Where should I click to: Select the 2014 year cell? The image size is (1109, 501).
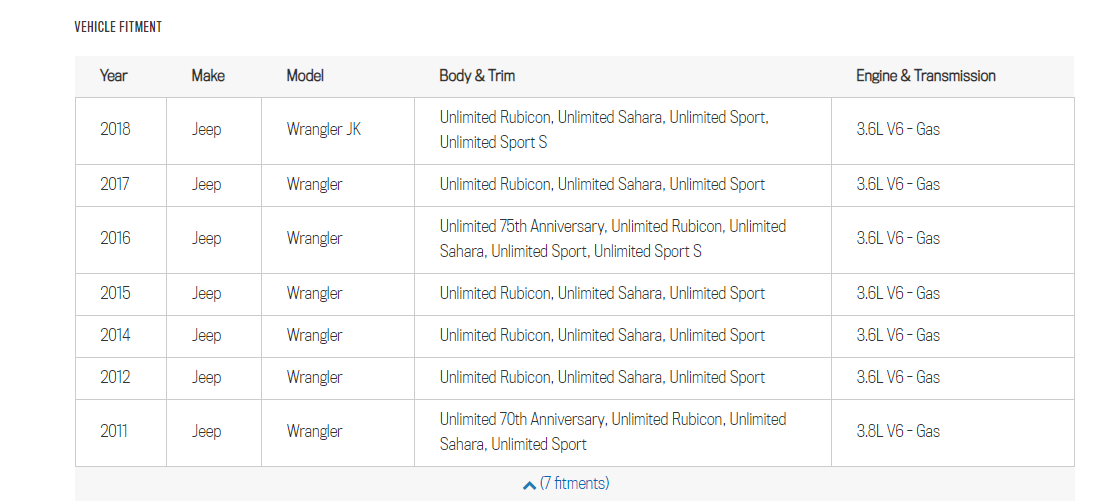click(115, 336)
